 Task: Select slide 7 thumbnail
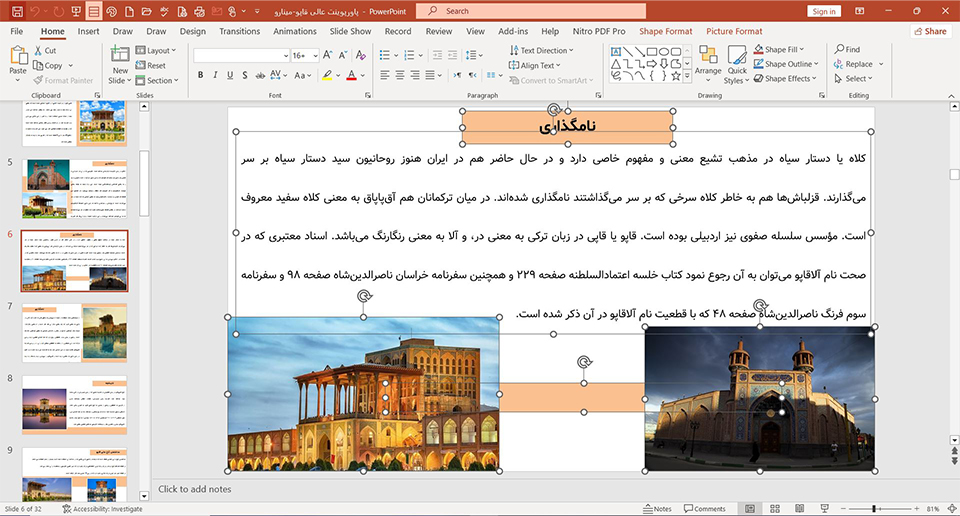point(74,332)
